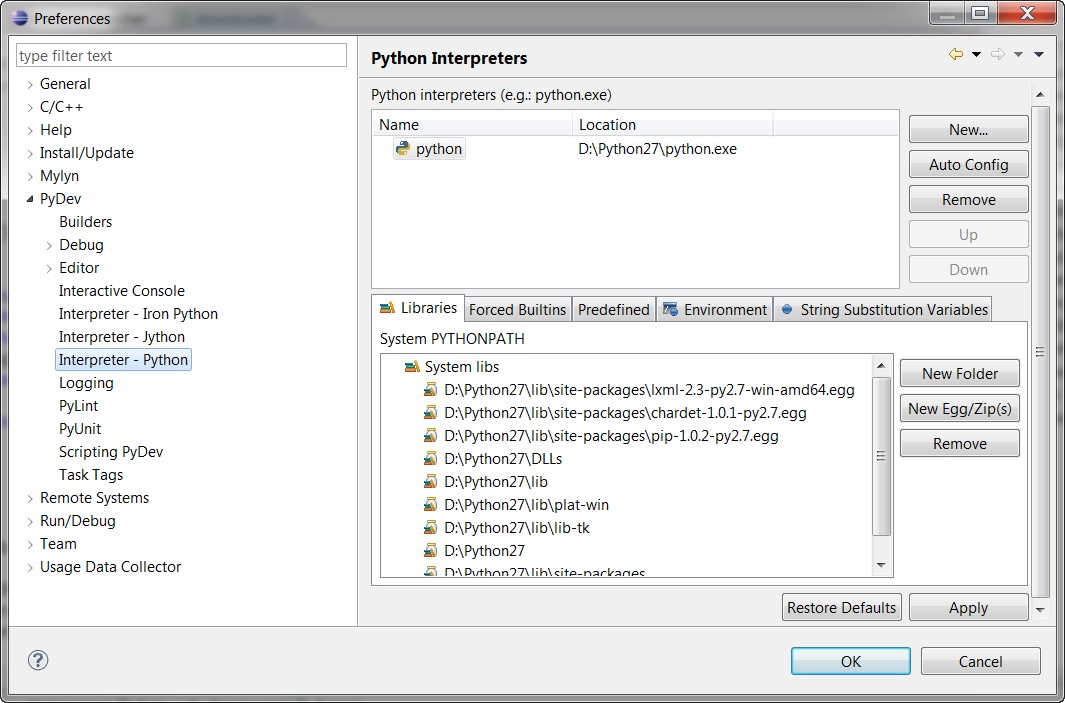Viewport: 1065px width, 703px height.
Task: Click the Eclipse logo in the title bar
Action: click(x=20, y=18)
